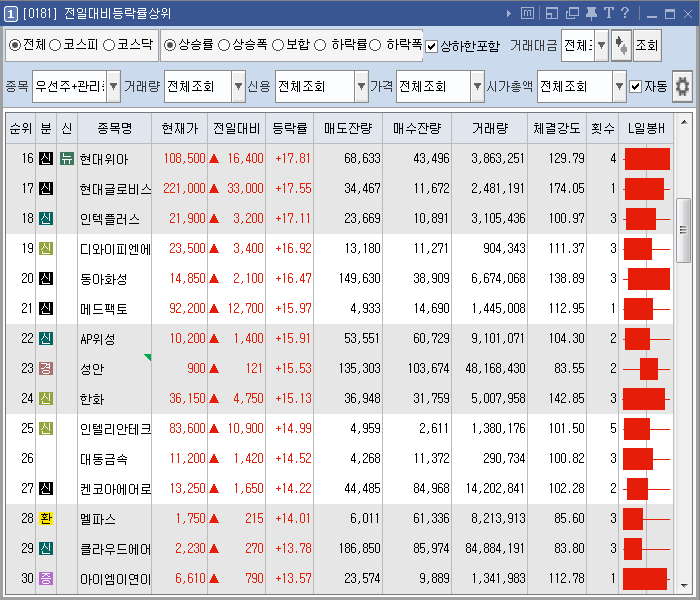Click the pin window icon in title bar
700x600 pixels.
(591, 13)
